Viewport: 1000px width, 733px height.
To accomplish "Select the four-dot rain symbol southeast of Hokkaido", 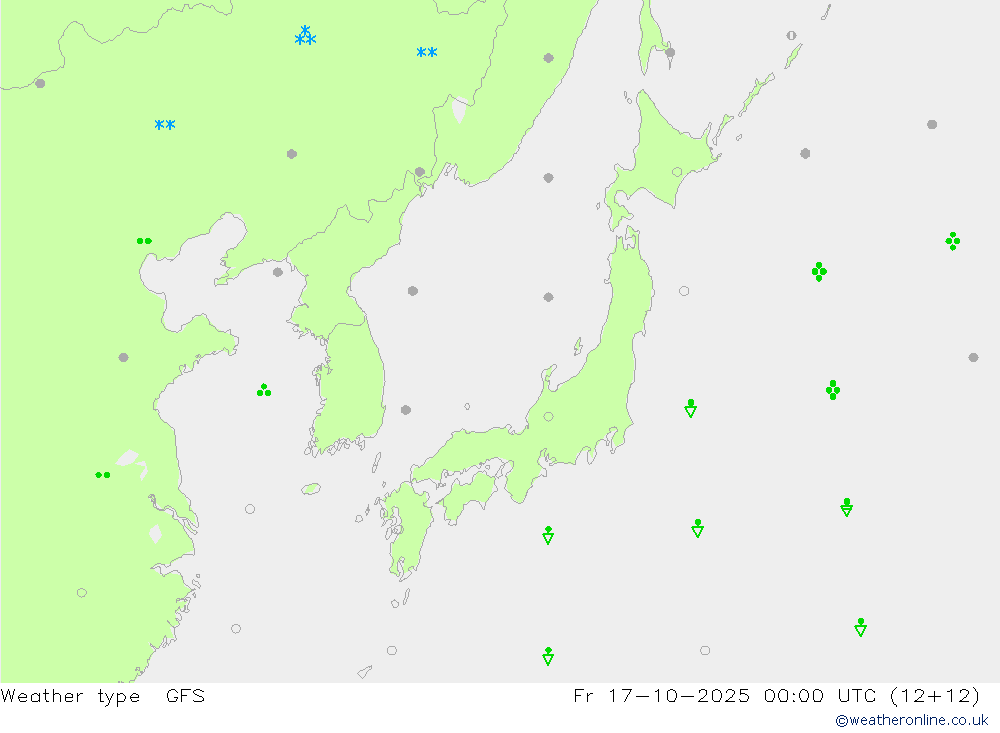I will [820, 272].
